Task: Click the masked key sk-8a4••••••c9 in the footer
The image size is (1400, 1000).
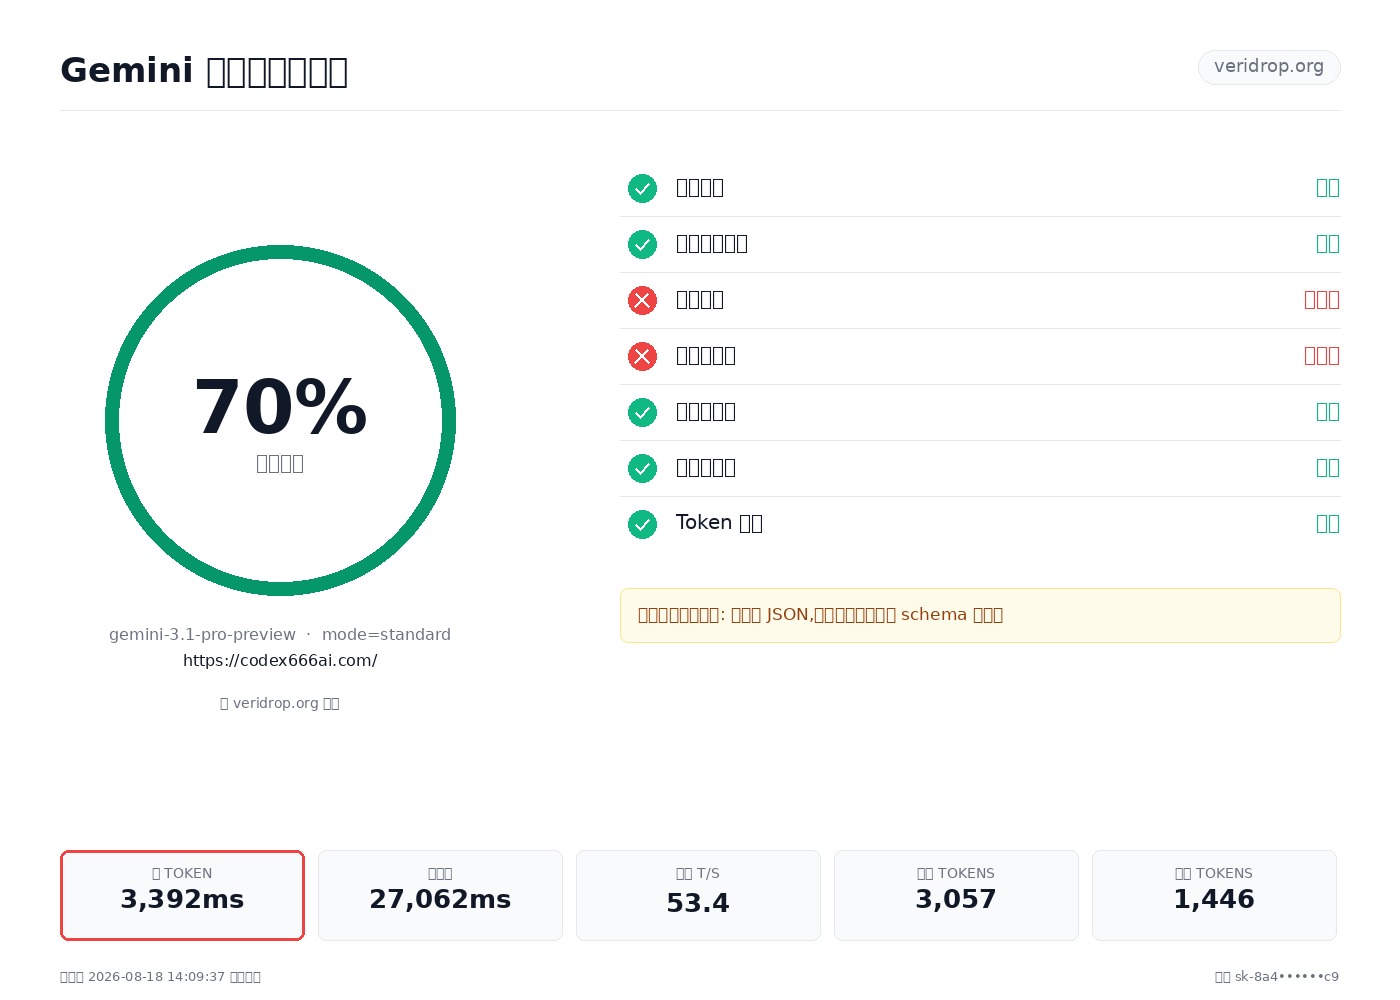Action: click(x=1287, y=977)
